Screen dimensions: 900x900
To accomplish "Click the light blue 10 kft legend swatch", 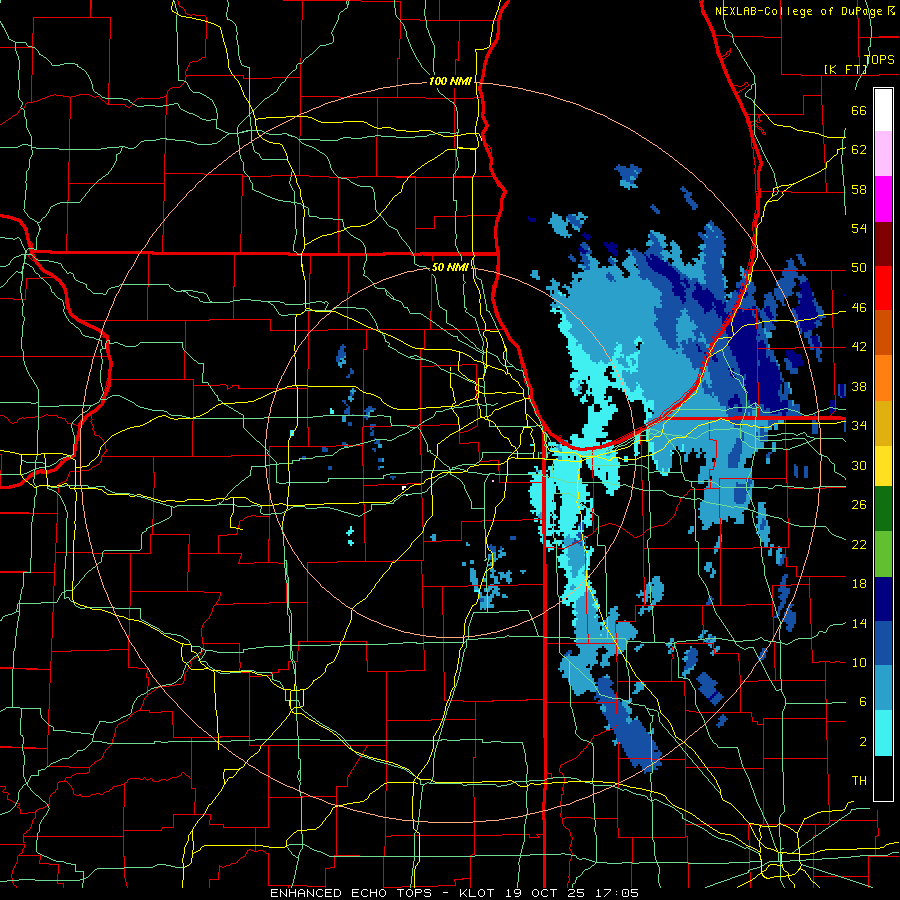I will coord(883,688).
